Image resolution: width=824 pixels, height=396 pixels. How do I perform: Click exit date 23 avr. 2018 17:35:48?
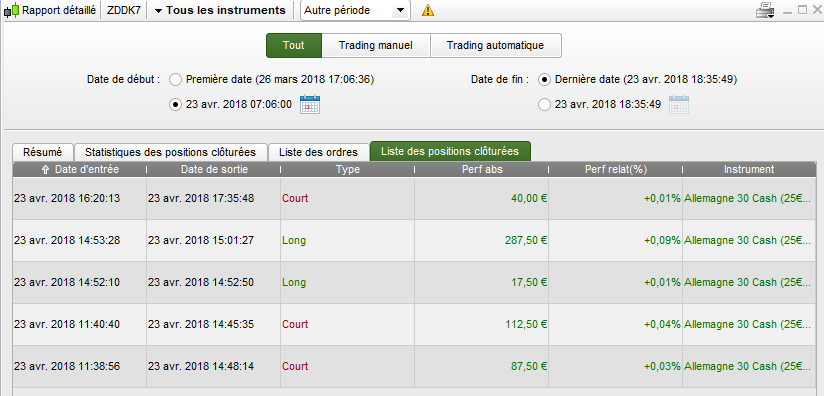point(201,198)
